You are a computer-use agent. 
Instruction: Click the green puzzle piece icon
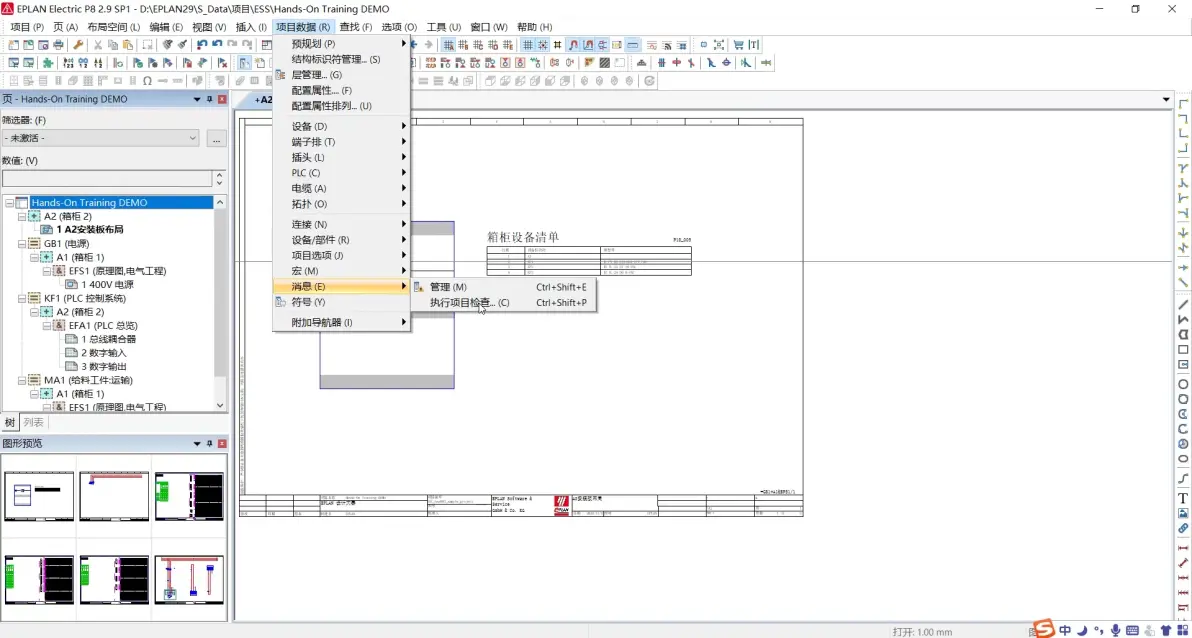coord(48,62)
